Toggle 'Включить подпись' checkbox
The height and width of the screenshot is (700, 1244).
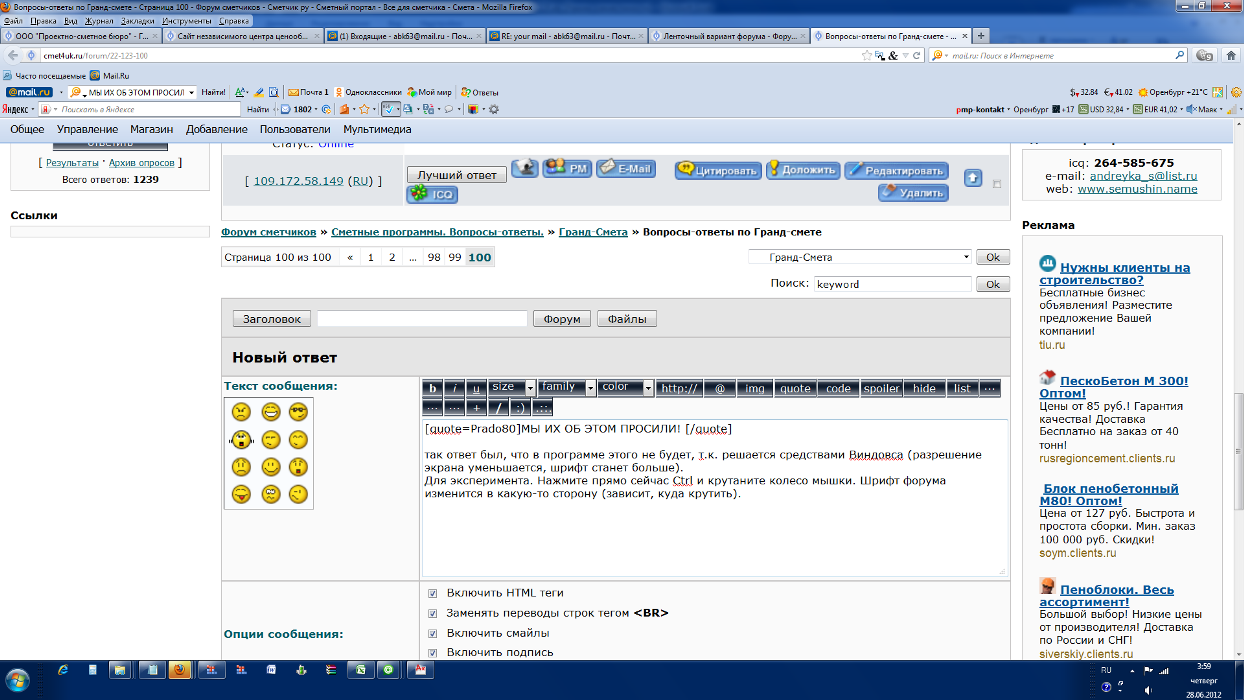click(x=433, y=652)
